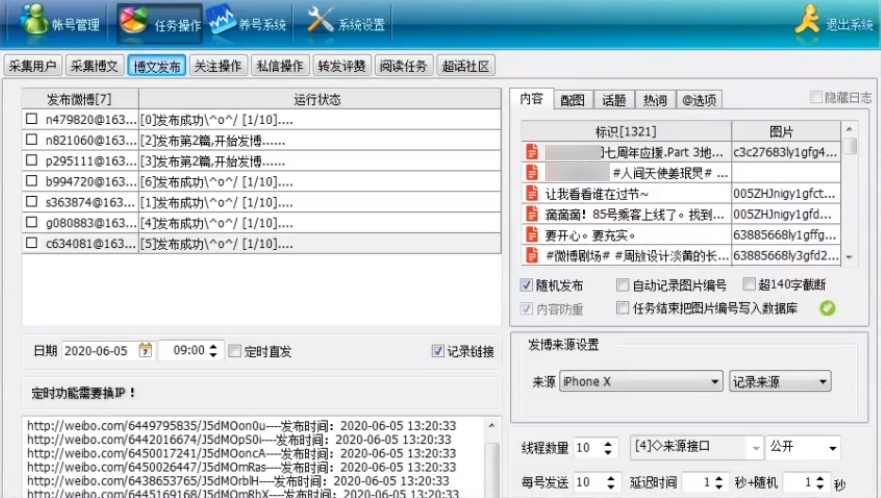Switch to the 配图 tab
881x498 pixels.
572,100
